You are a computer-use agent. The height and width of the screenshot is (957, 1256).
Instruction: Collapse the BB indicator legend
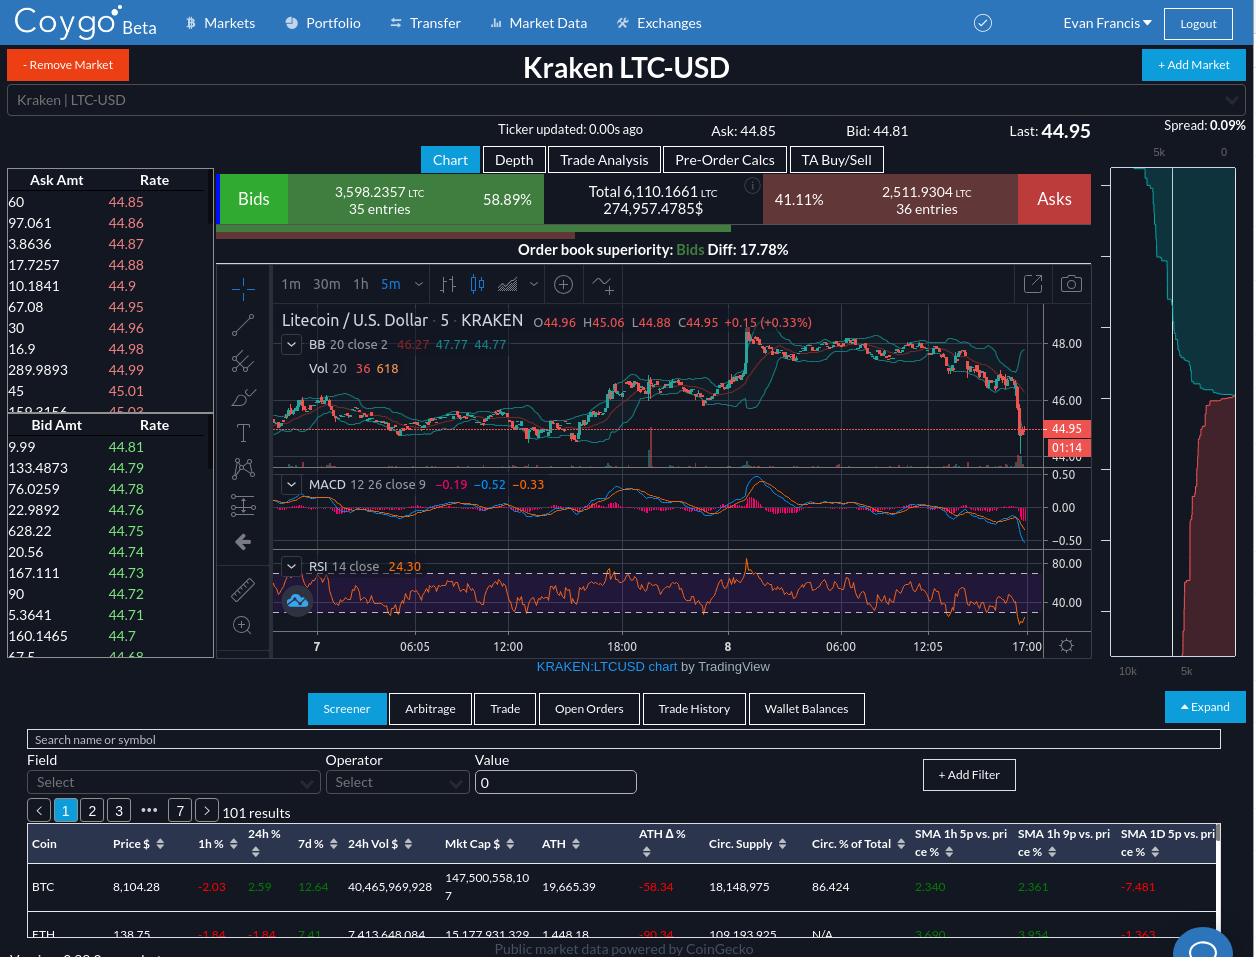pyautogui.click(x=291, y=344)
